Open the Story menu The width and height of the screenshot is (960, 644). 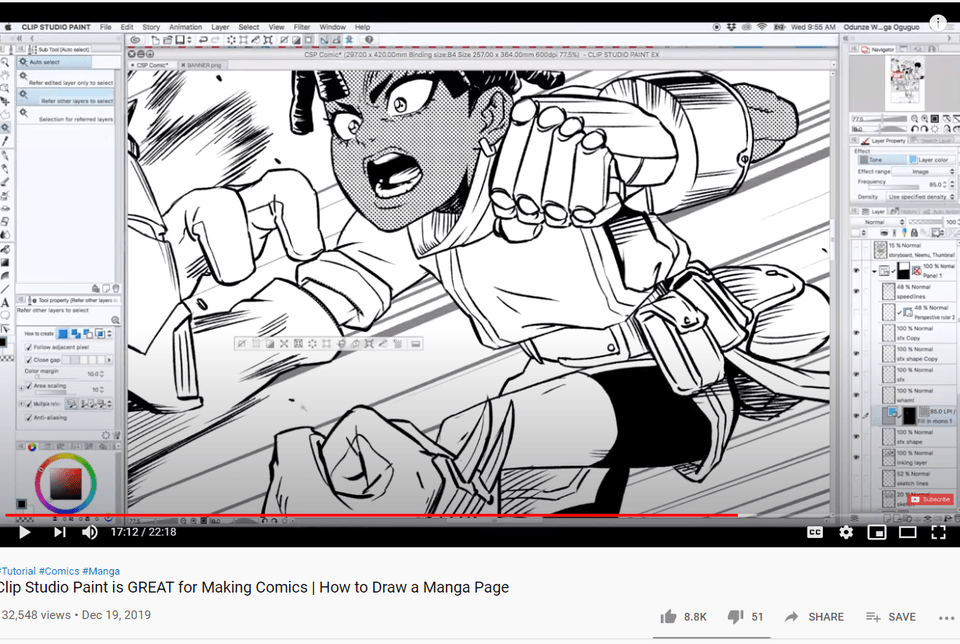151,27
